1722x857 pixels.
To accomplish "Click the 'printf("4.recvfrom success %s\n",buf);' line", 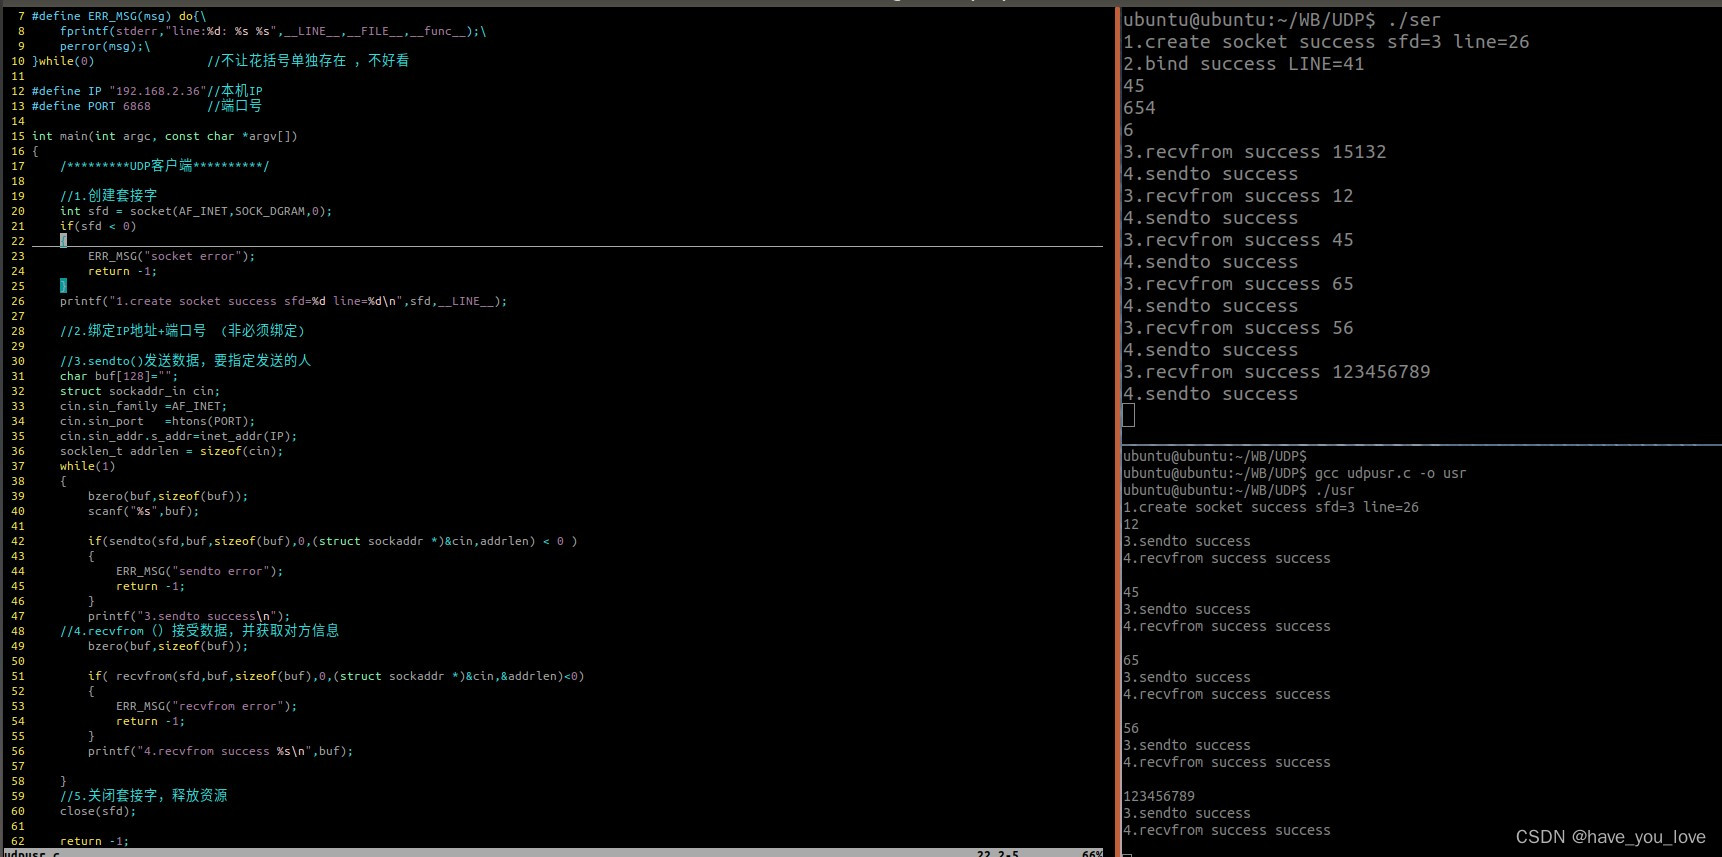I will click(x=220, y=751).
